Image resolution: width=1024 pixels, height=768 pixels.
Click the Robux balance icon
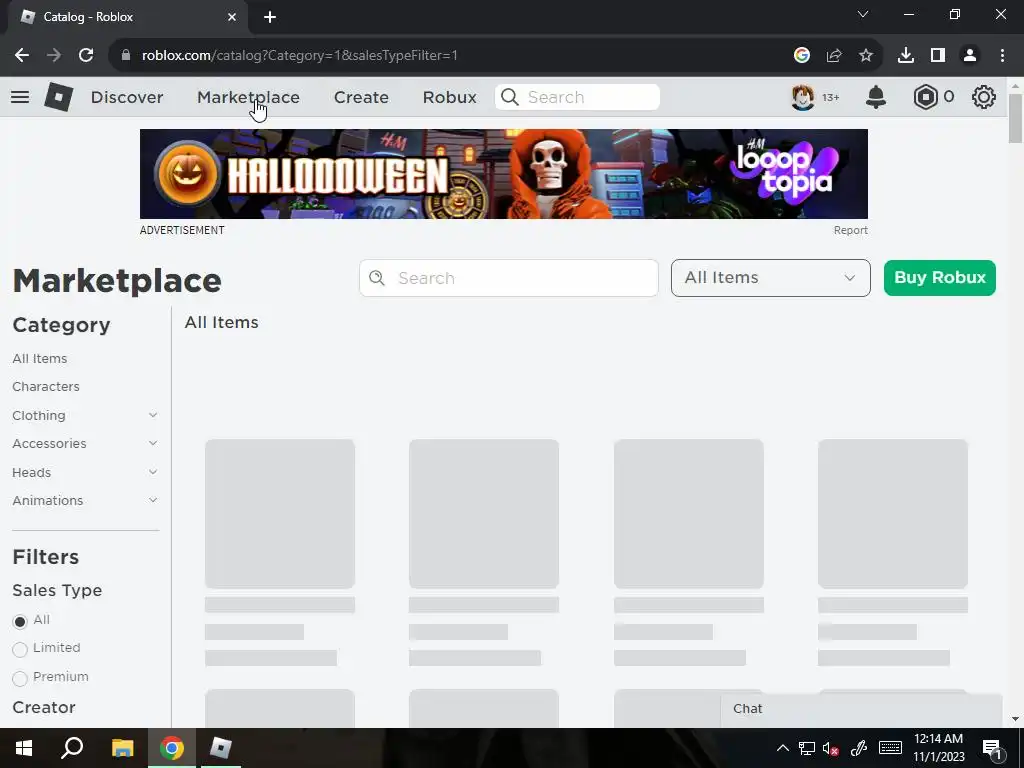coord(925,97)
